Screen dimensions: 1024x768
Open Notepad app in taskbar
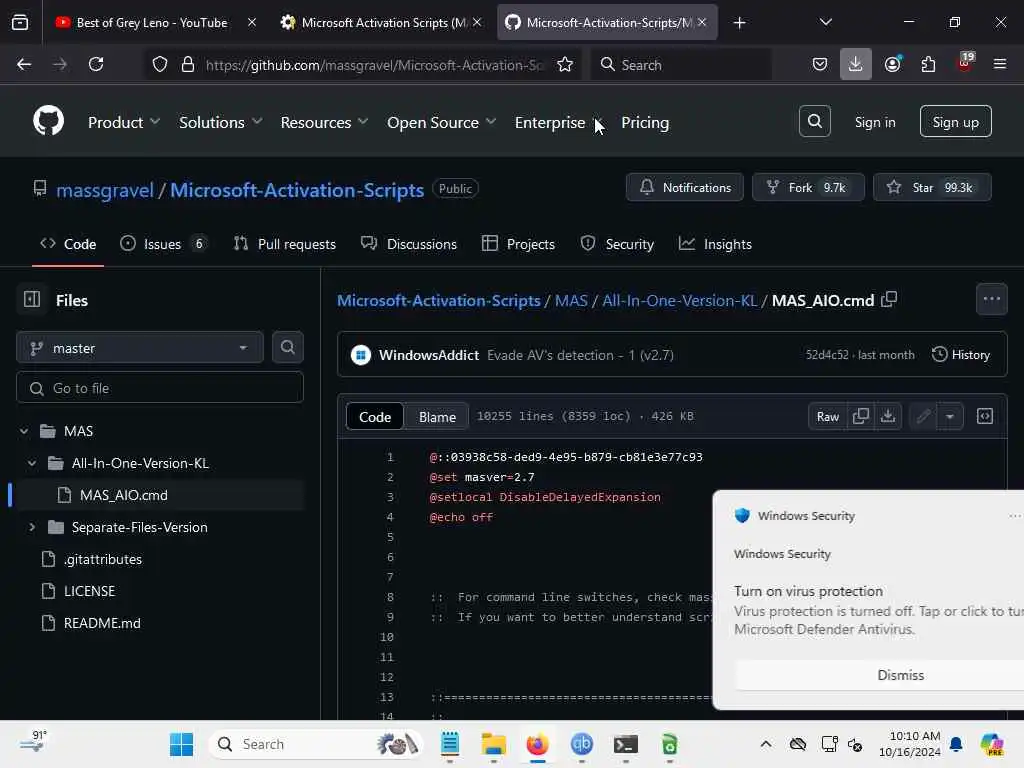(x=449, y=744)
